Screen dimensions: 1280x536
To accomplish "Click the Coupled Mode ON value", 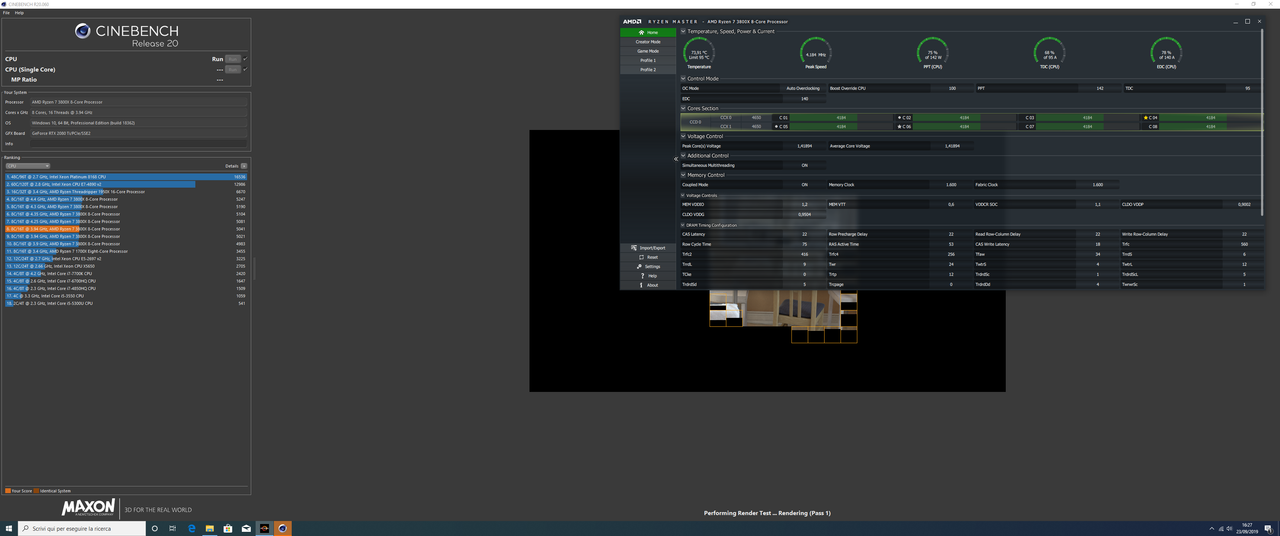I will click(803, 184).
